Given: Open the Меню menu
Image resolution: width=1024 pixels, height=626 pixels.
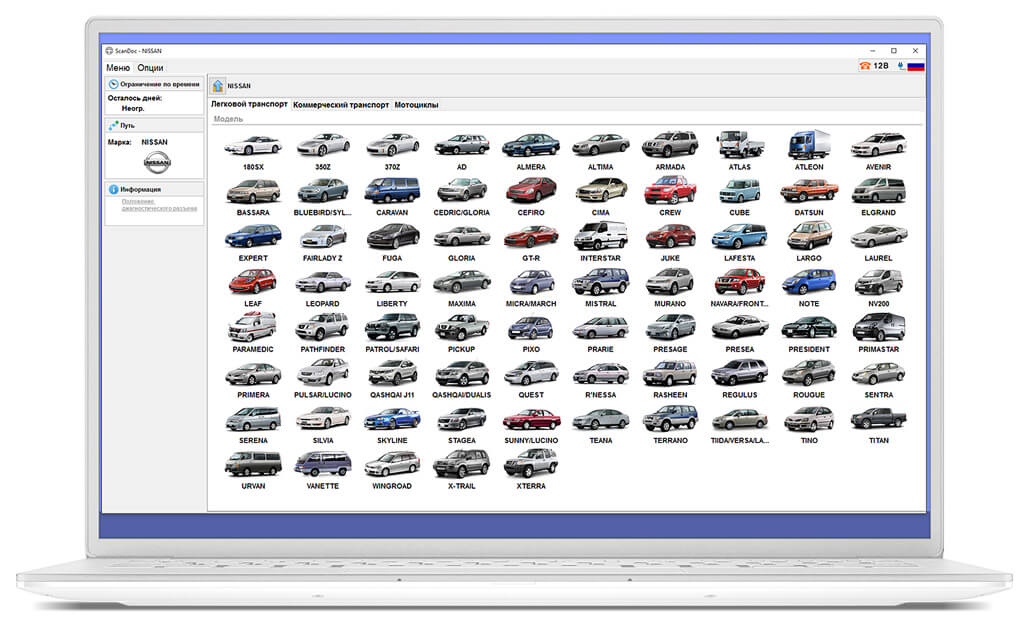Looking at the screenshot, I should (118, 68).
